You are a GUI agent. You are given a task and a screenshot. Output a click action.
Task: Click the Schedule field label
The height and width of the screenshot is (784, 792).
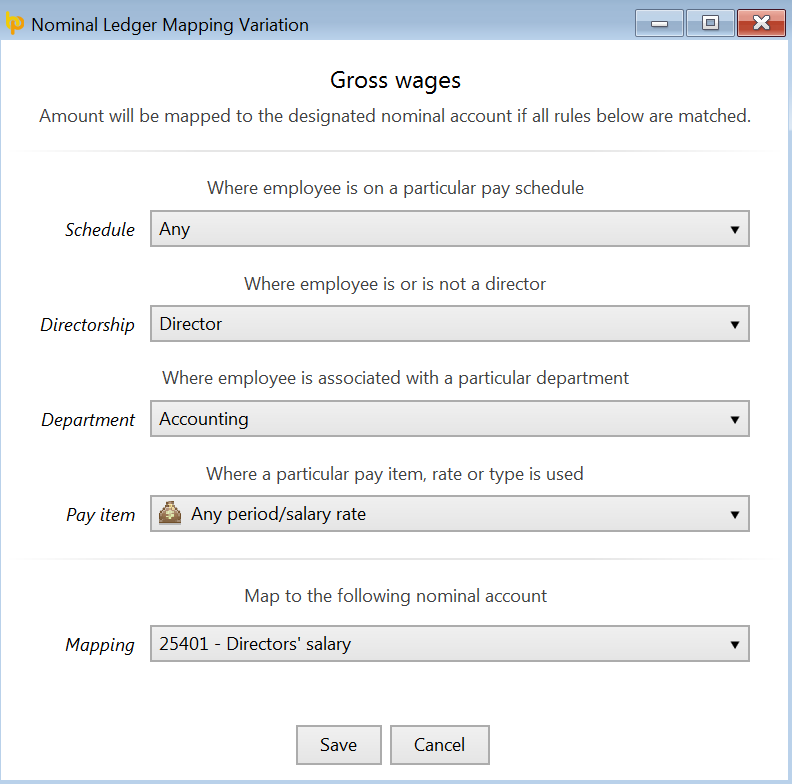click(100, 230)
